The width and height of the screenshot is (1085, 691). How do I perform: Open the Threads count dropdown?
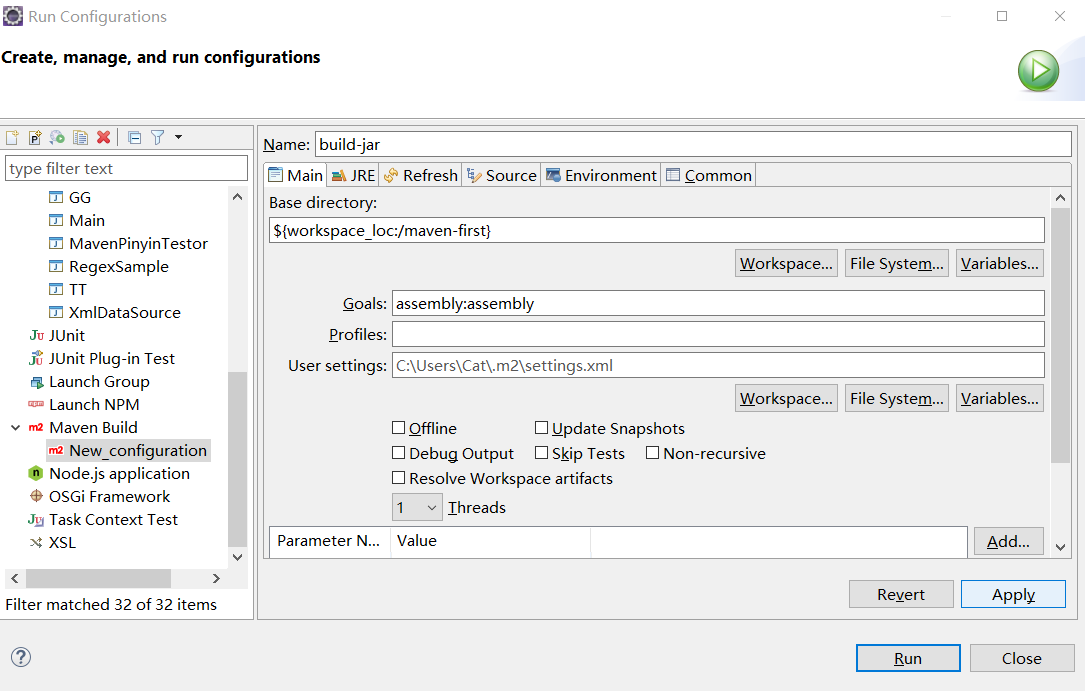416,508
